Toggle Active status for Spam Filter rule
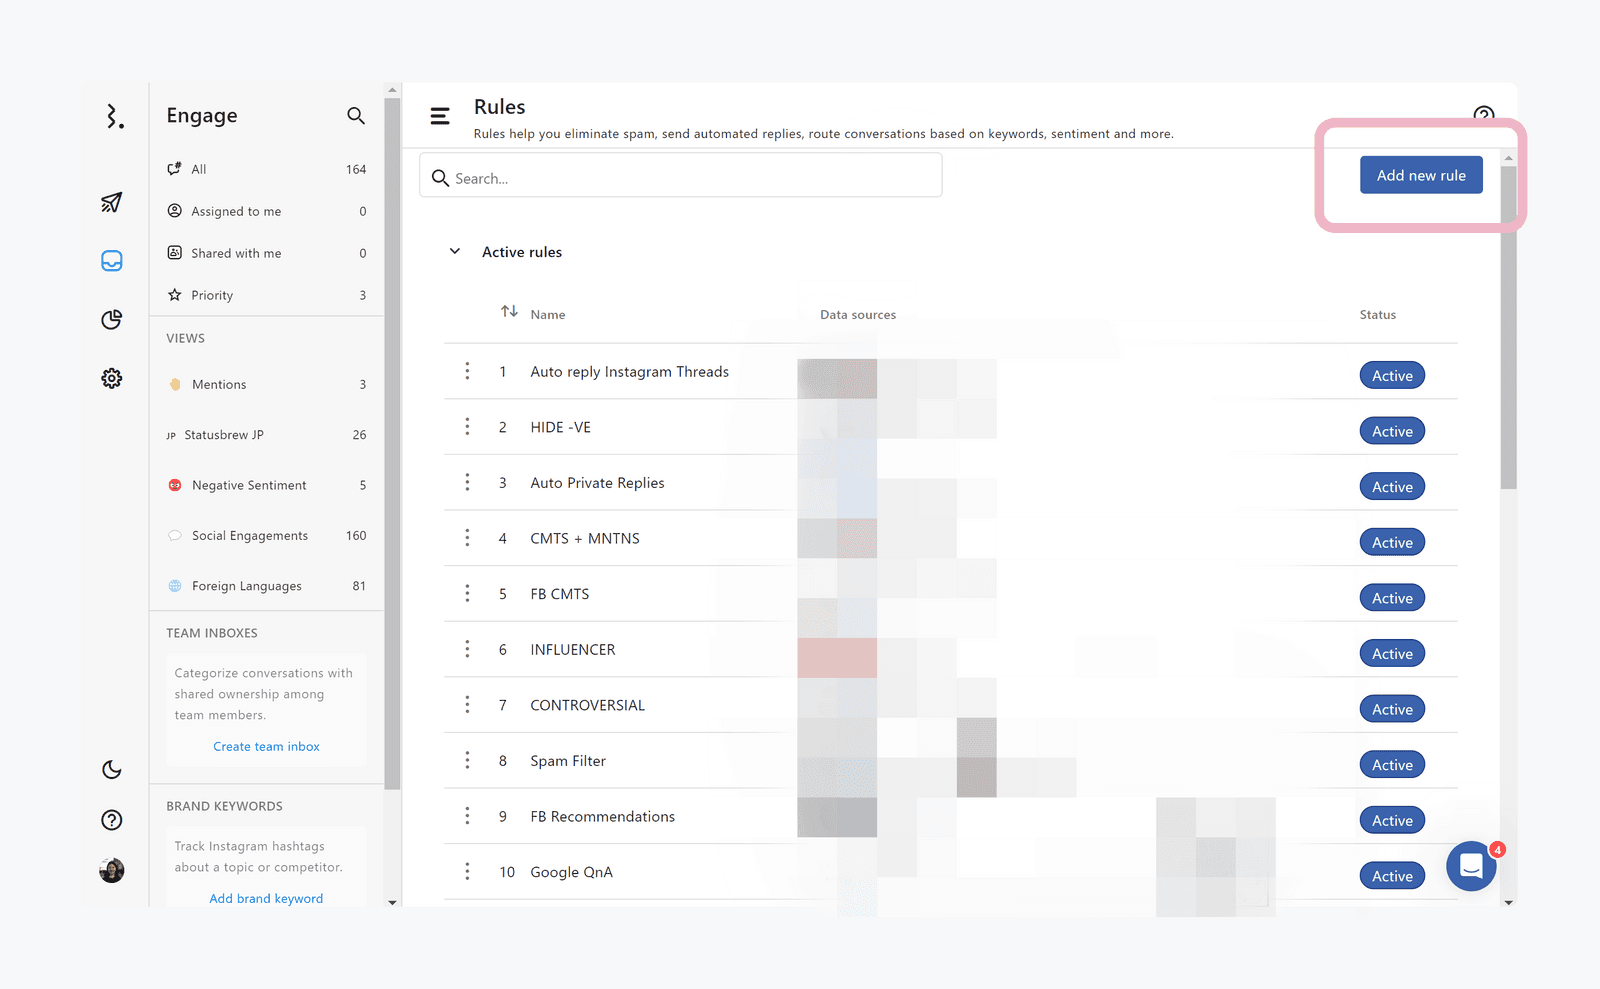Image resolution: width=1600 pixels, height=989 pixels. coord(1392,765)
